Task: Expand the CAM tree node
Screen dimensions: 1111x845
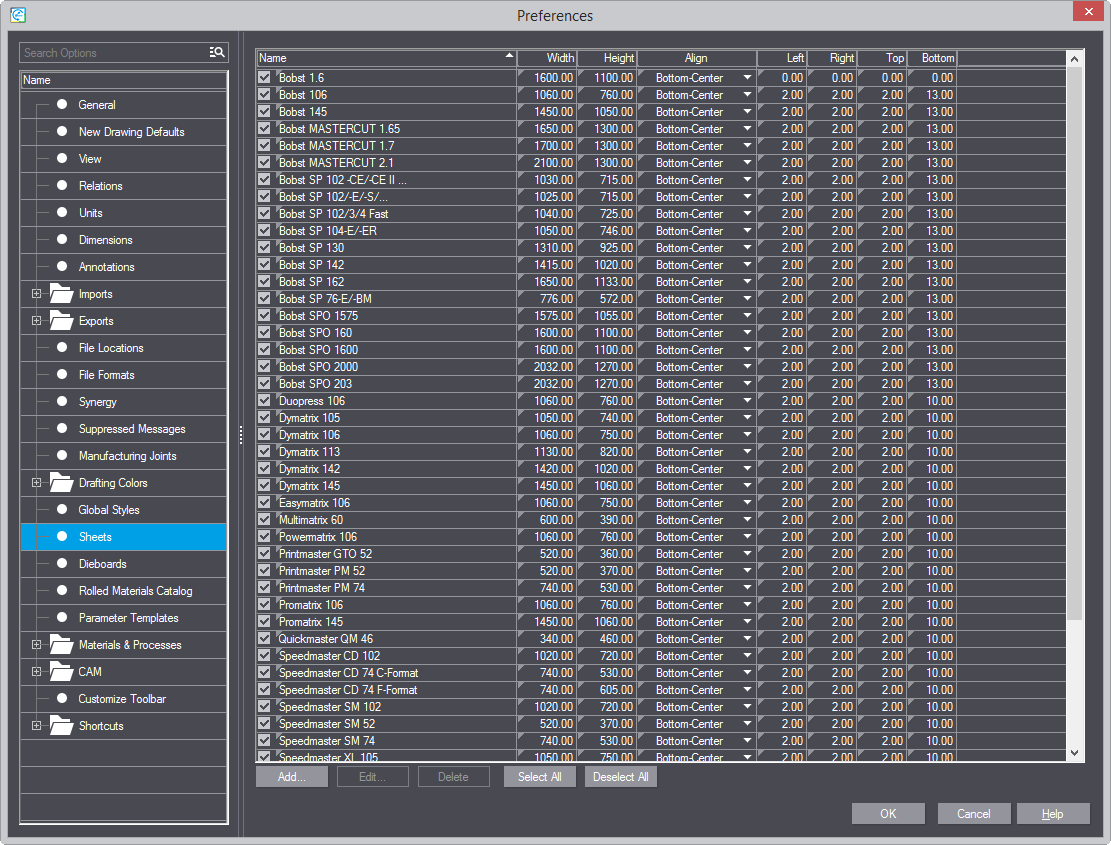Action: (x=36, y=672)
